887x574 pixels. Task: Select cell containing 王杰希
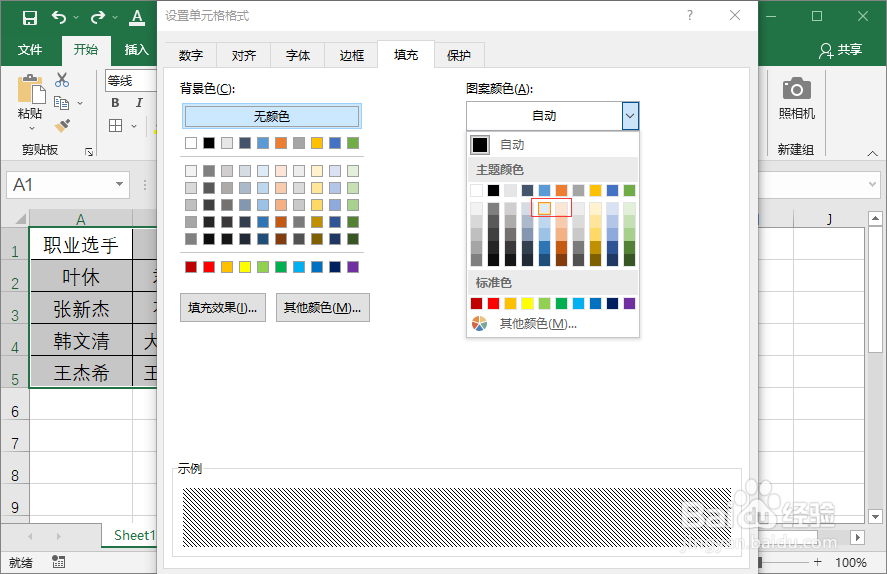pos(81,373)
